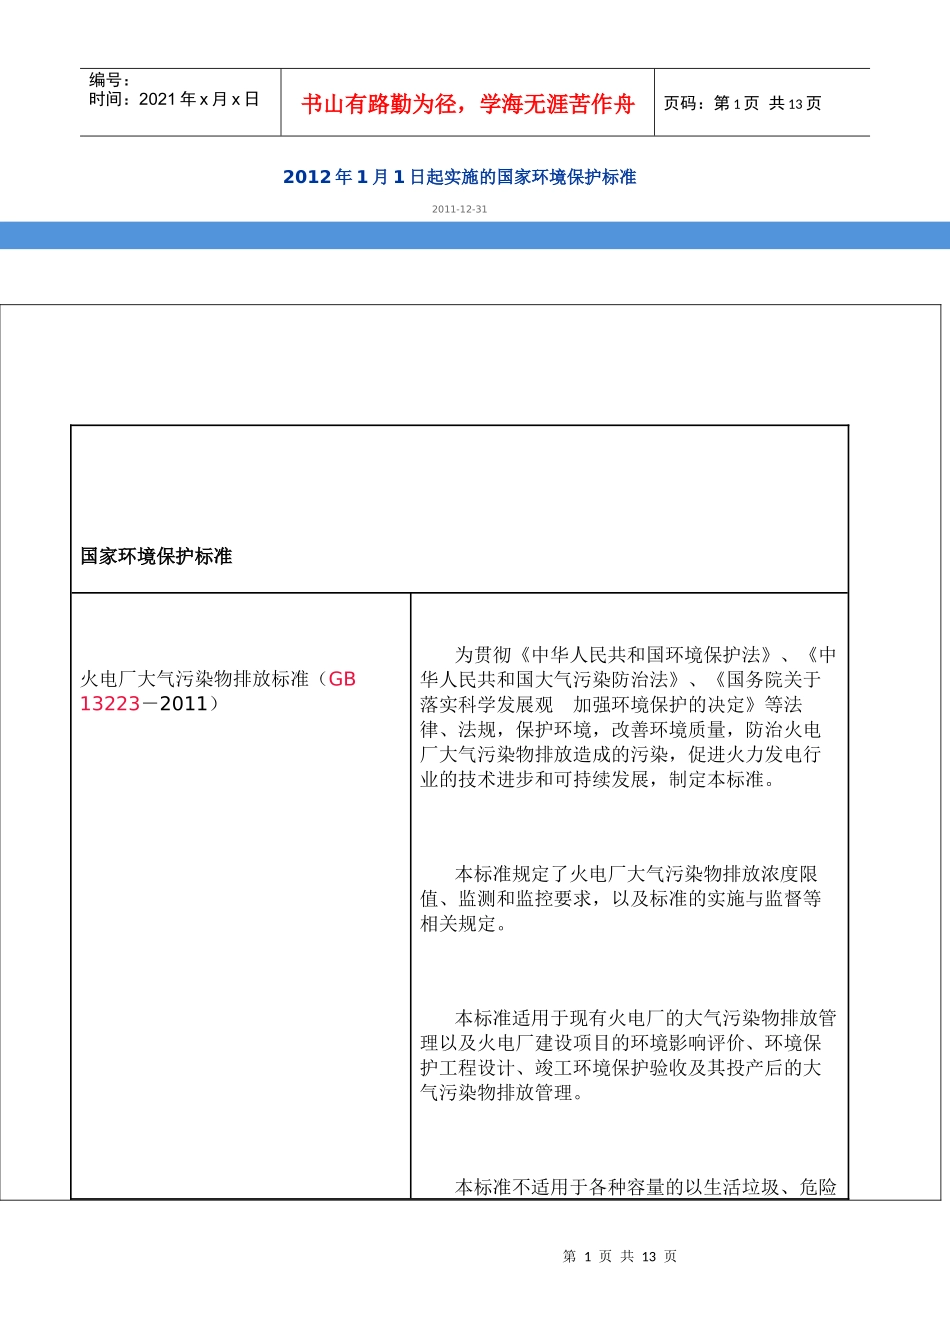Screen dimensions: 950x1344
Task: Click the date text '2011-12-31'
Action: pos(459,209)
